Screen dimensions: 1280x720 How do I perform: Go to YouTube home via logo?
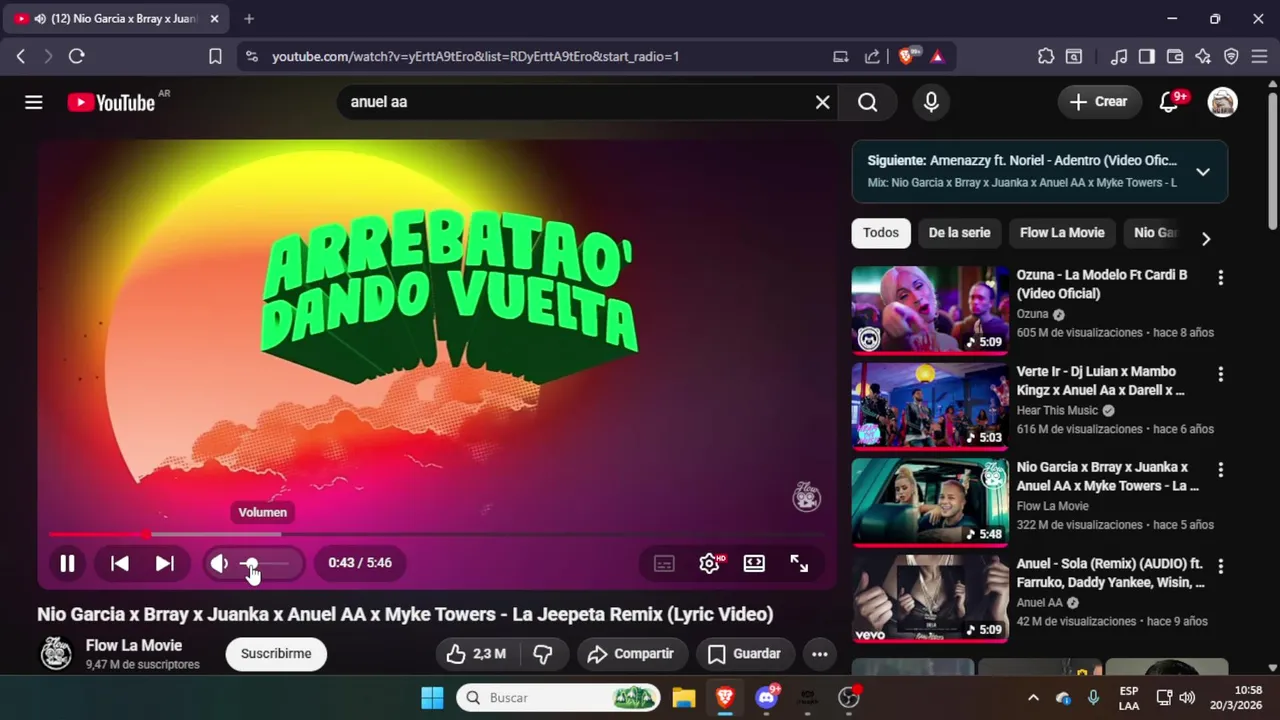pos(112,102)
